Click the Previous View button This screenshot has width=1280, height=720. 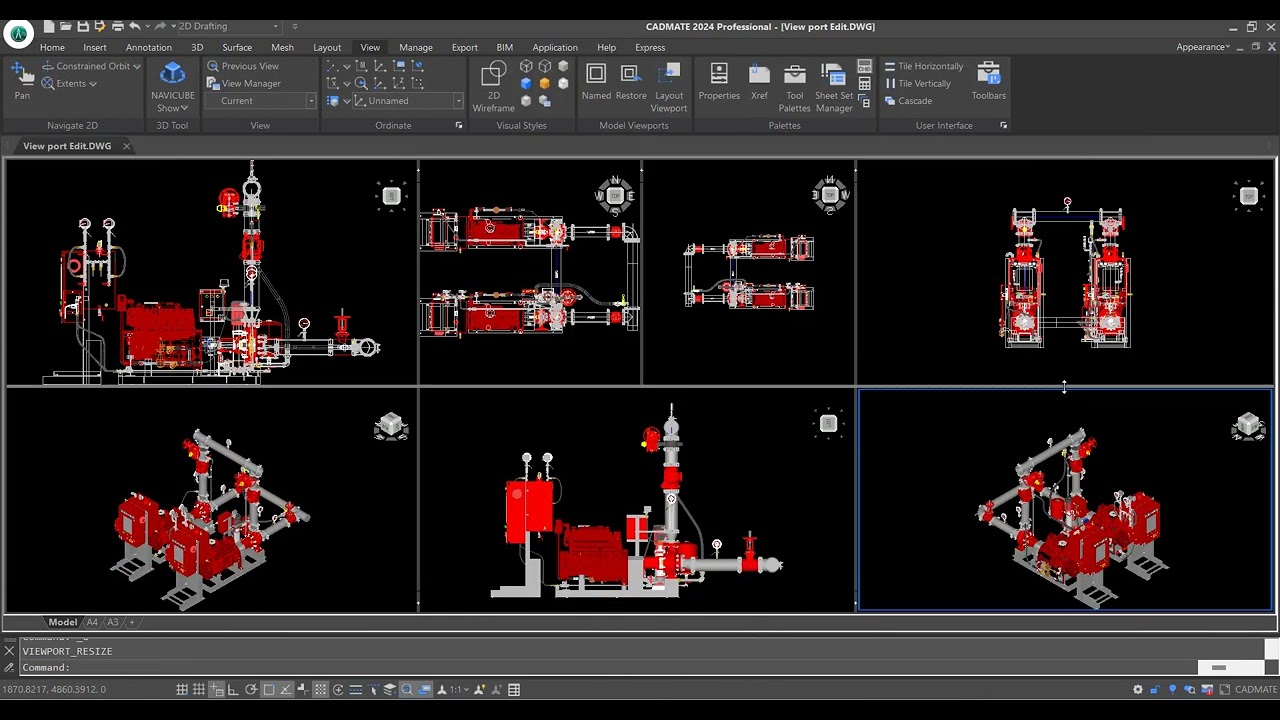click(249, 66)
